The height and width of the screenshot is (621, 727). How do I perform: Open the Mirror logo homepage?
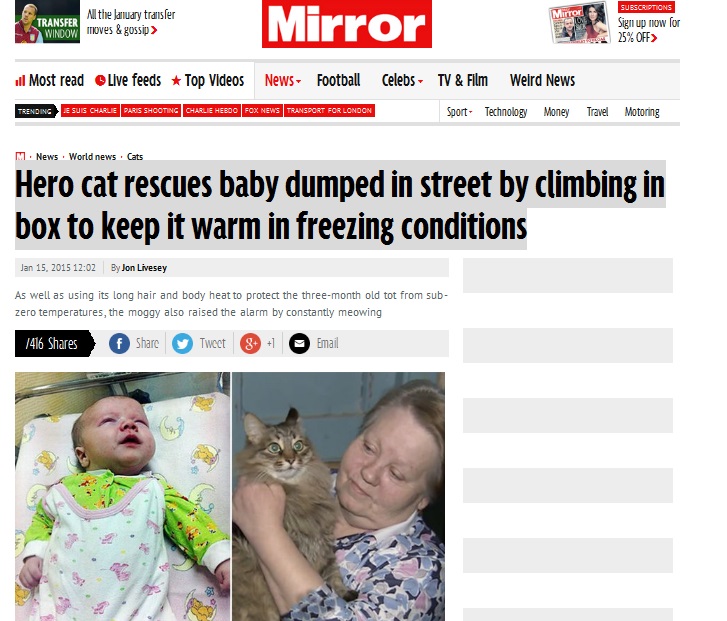[x=347, y=24]
